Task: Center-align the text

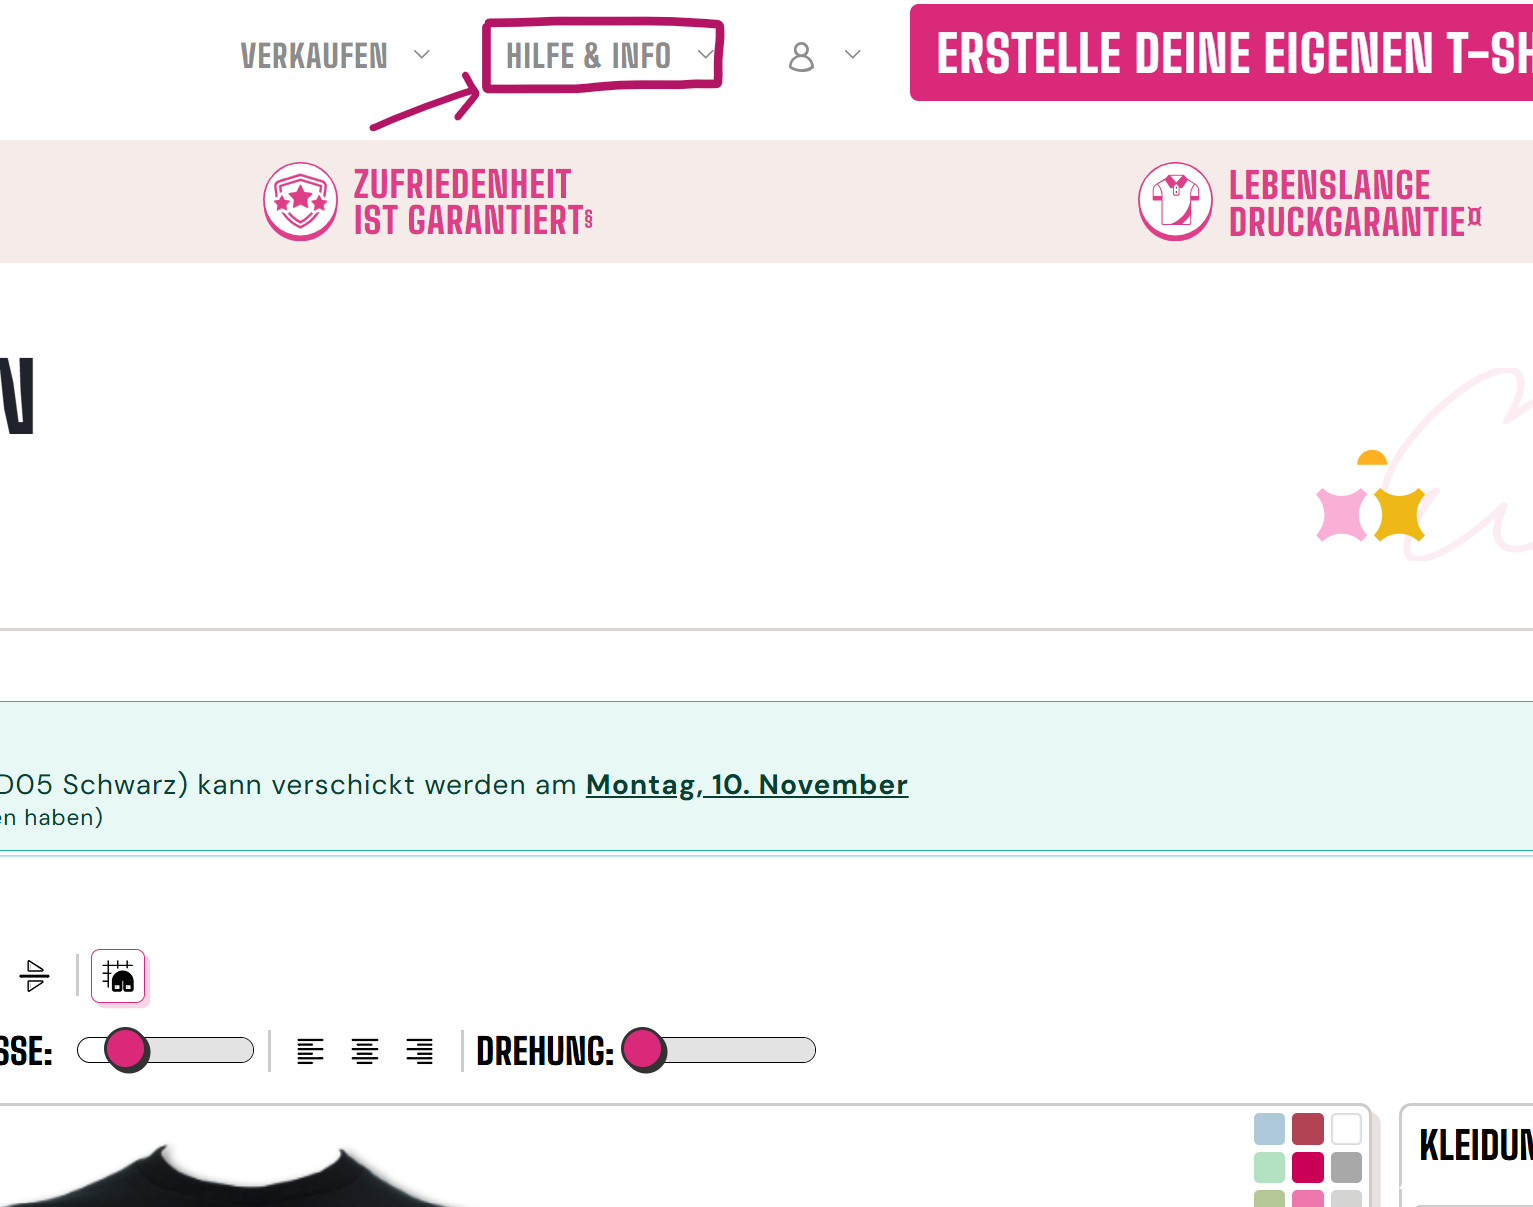Action: (365, 1051)
